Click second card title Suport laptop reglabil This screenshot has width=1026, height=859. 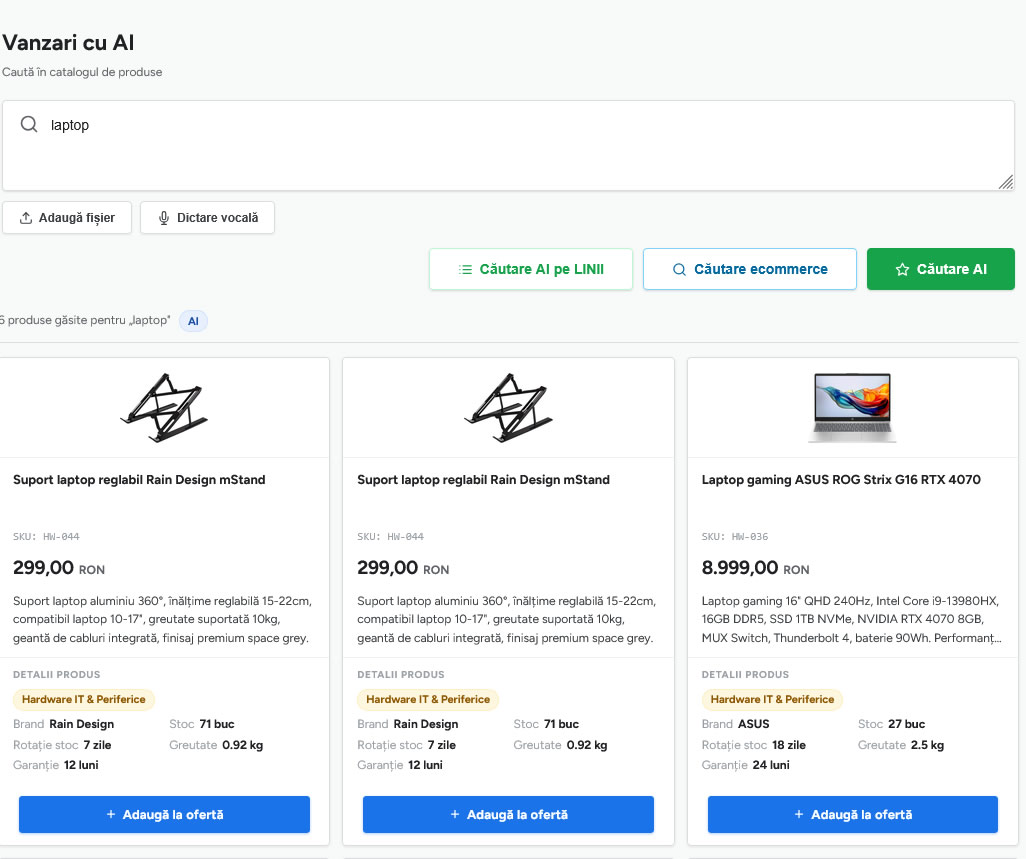click(484, 480)
